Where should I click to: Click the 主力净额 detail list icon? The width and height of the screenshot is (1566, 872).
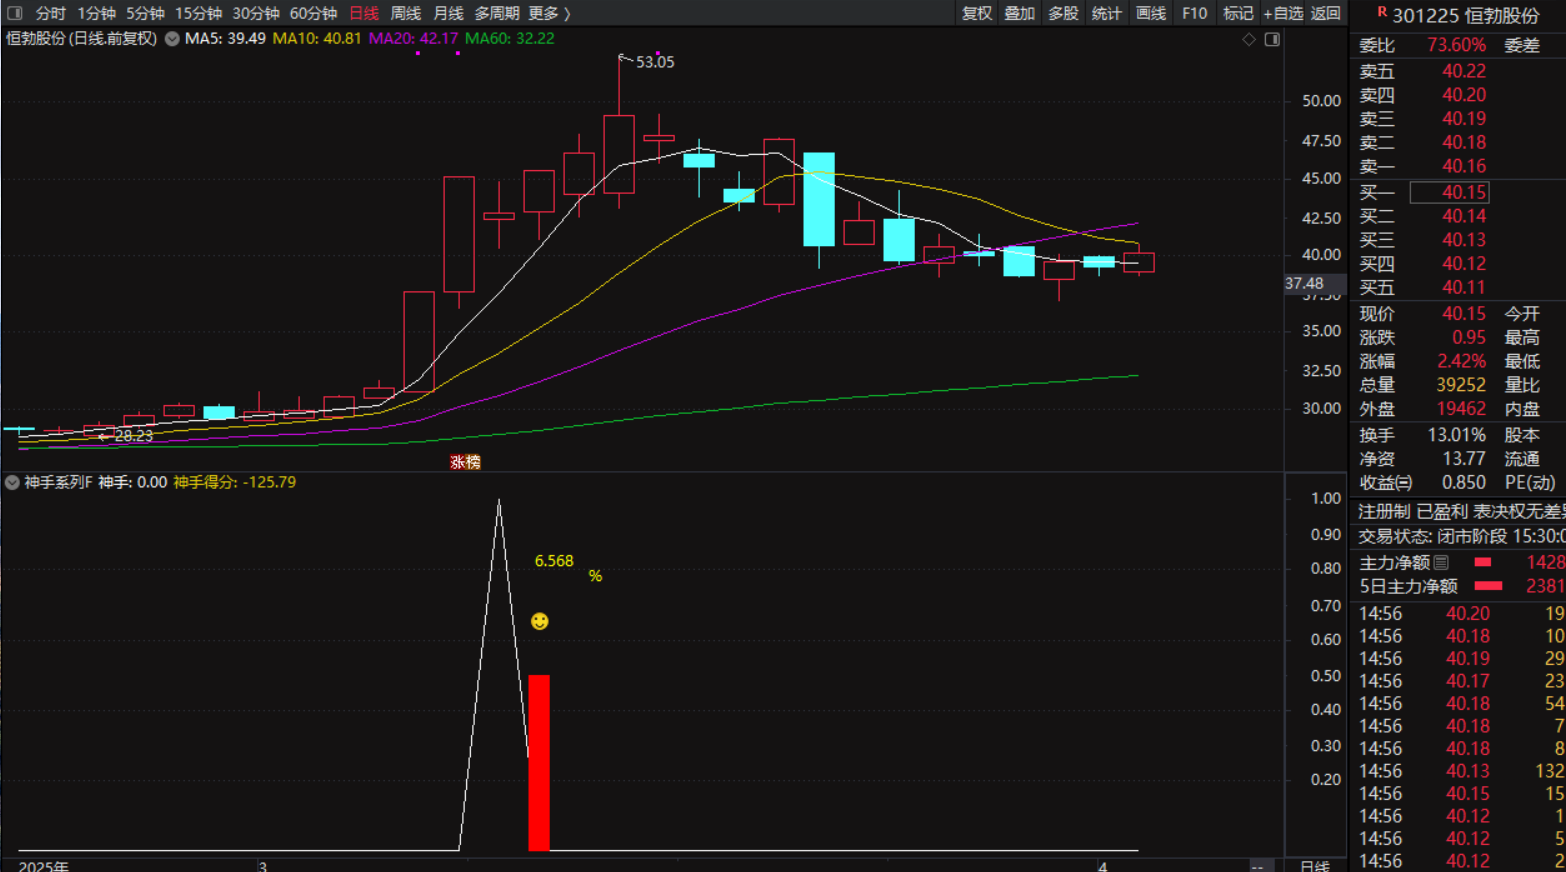click(1441, 563)
